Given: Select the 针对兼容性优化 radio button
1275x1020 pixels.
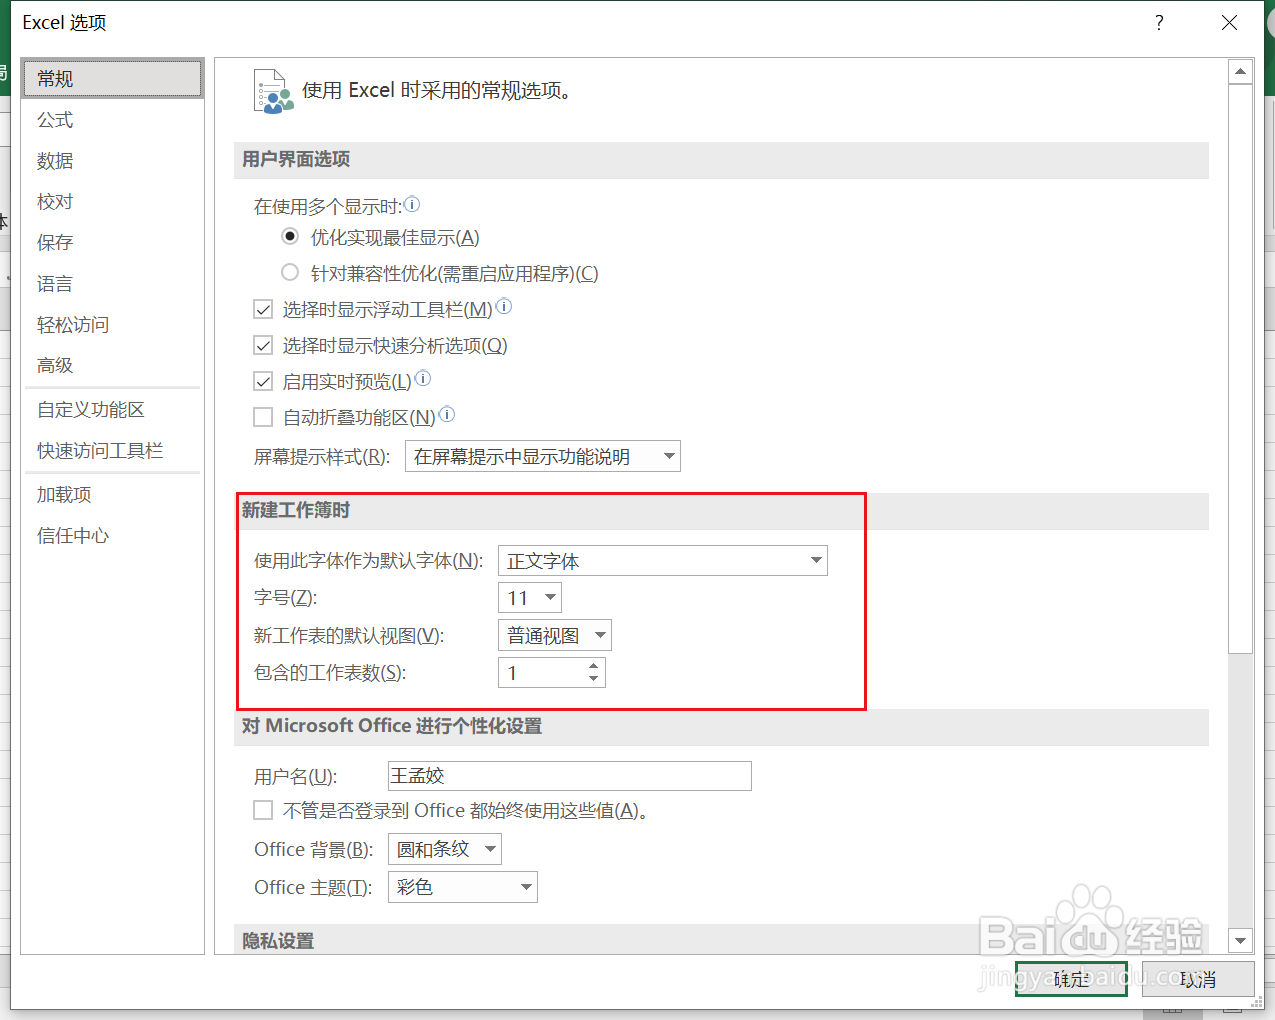Looking at the screenshot, I should click(290, 271).
